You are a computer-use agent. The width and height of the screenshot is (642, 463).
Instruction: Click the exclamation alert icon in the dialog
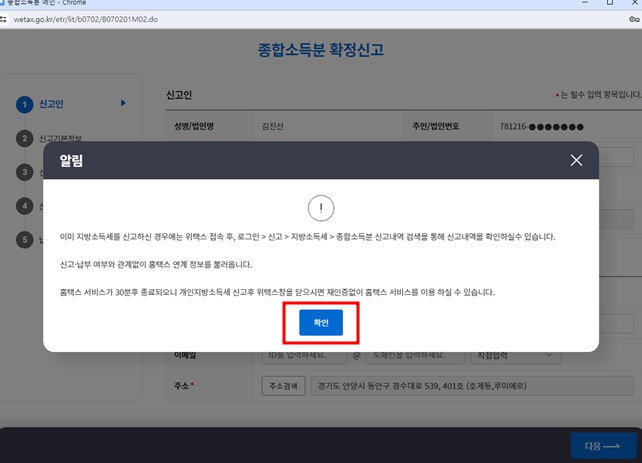[x=321, y=208]
